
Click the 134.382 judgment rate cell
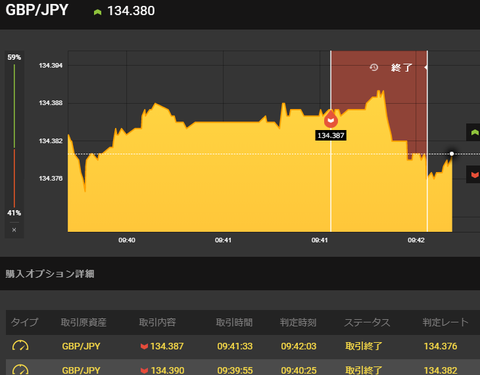coord(440,370)
